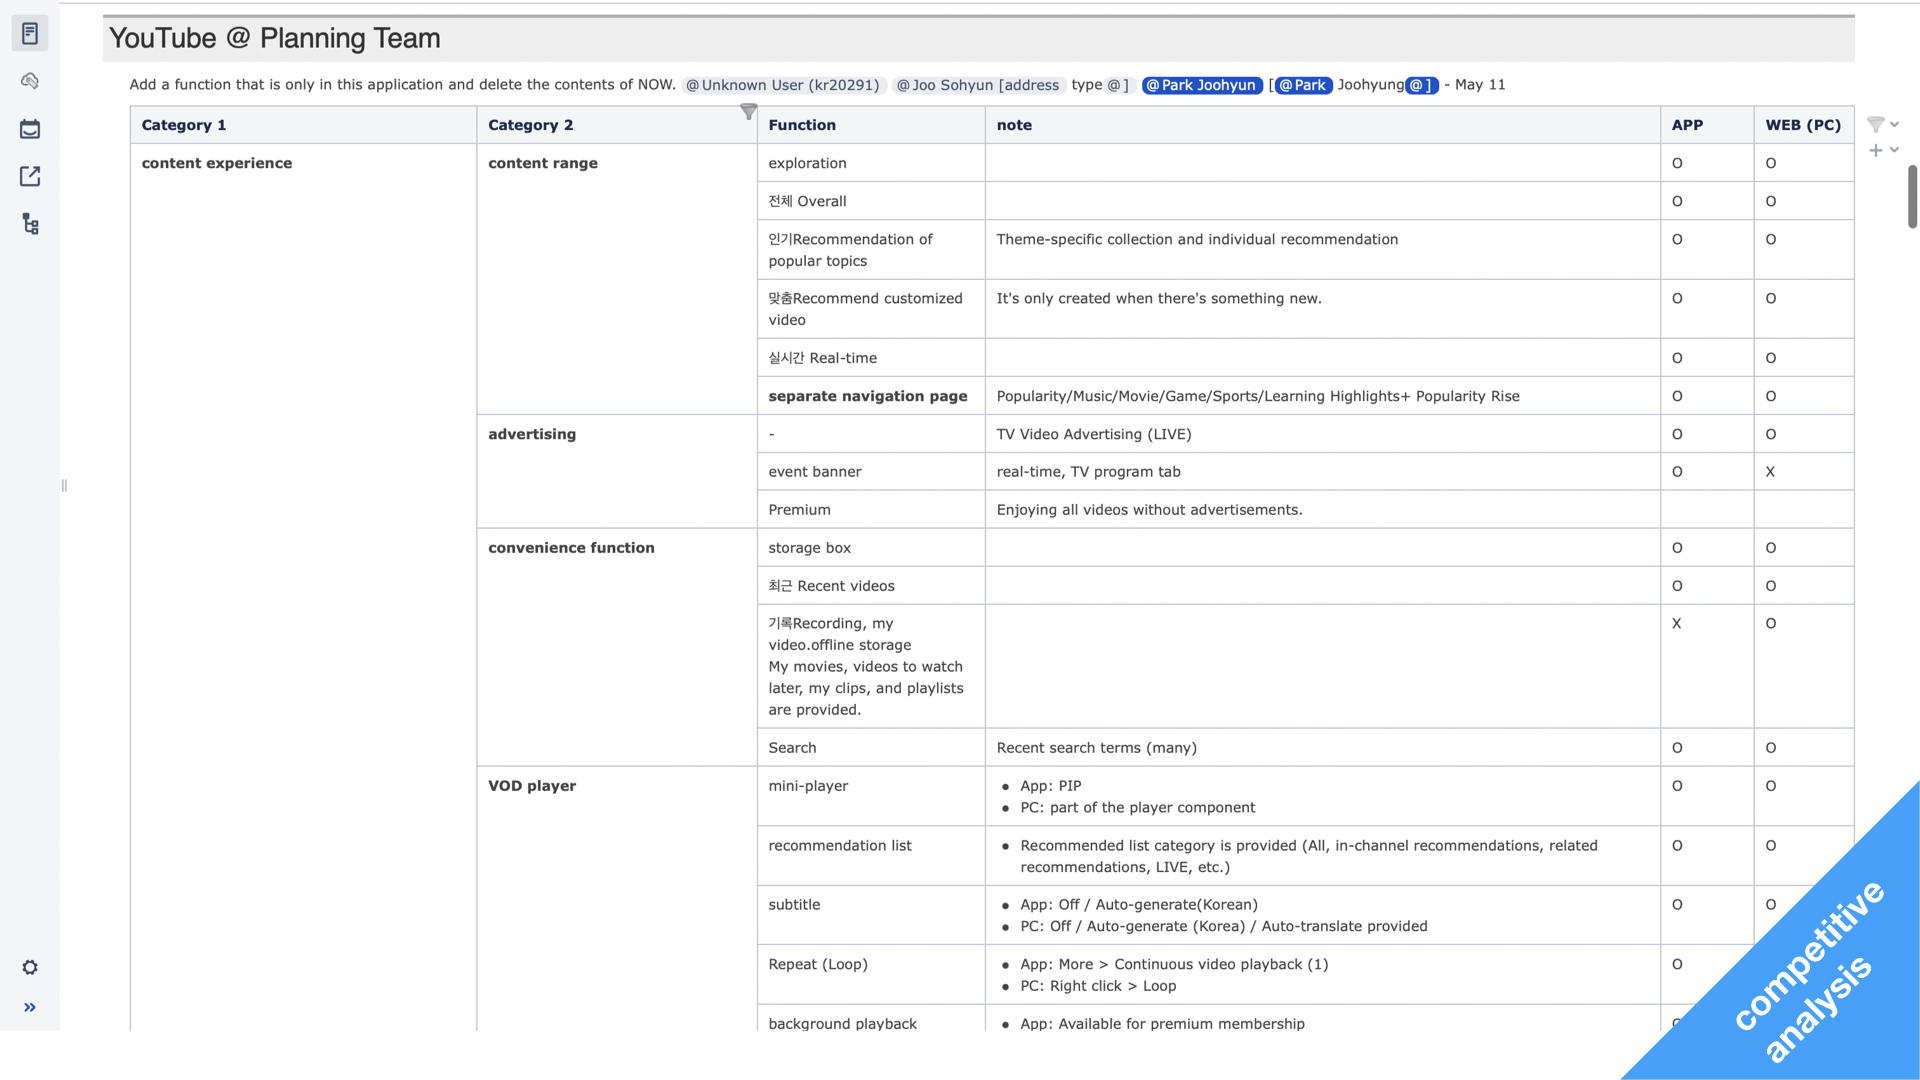
Task: Click the highlighted @ ] mention after Joohyung
Action: tap(1421, 85)
